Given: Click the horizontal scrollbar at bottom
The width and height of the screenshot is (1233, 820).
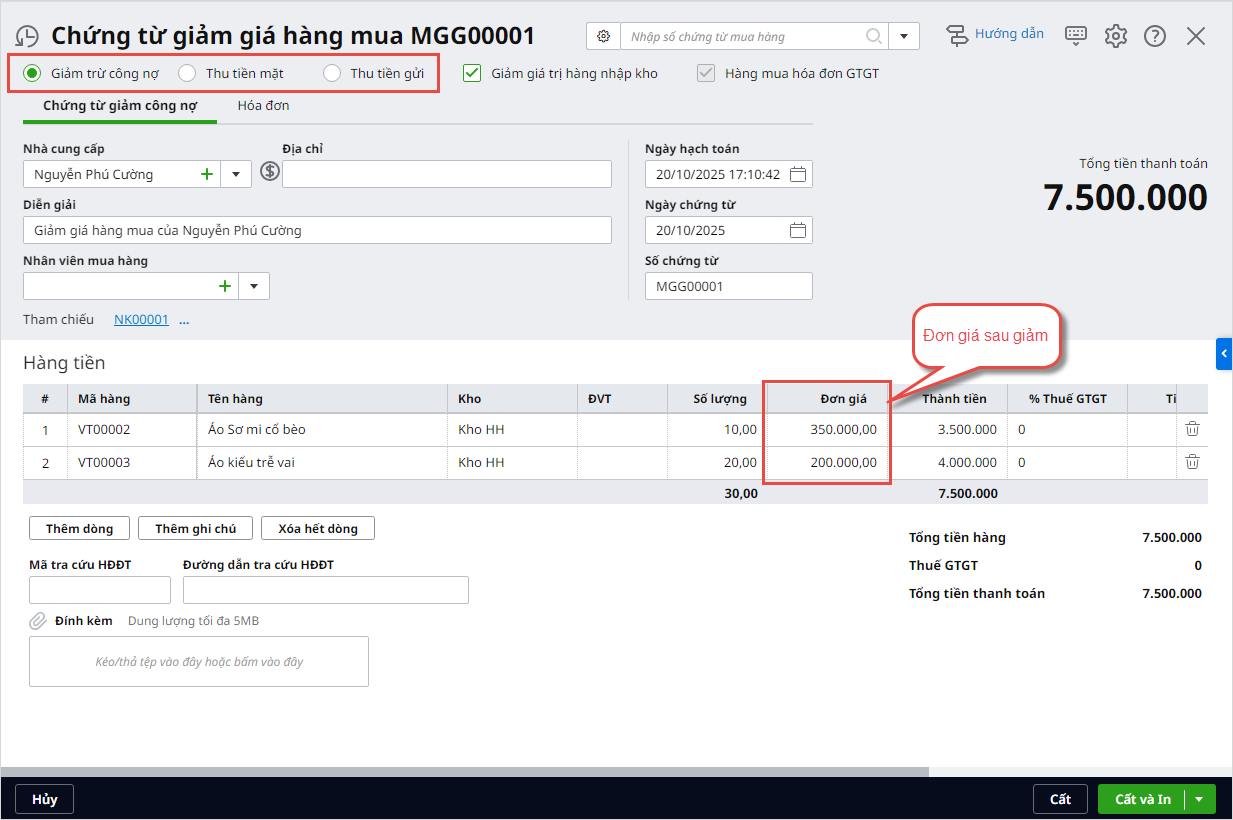Looking at the screenshot, I should 465,771.
